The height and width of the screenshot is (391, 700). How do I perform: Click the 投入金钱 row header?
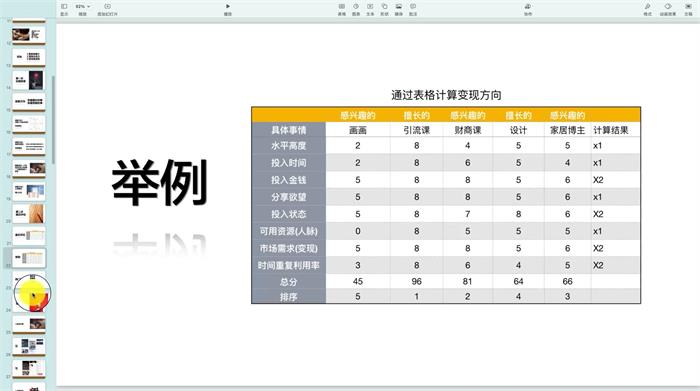click(x=288, y=180)
